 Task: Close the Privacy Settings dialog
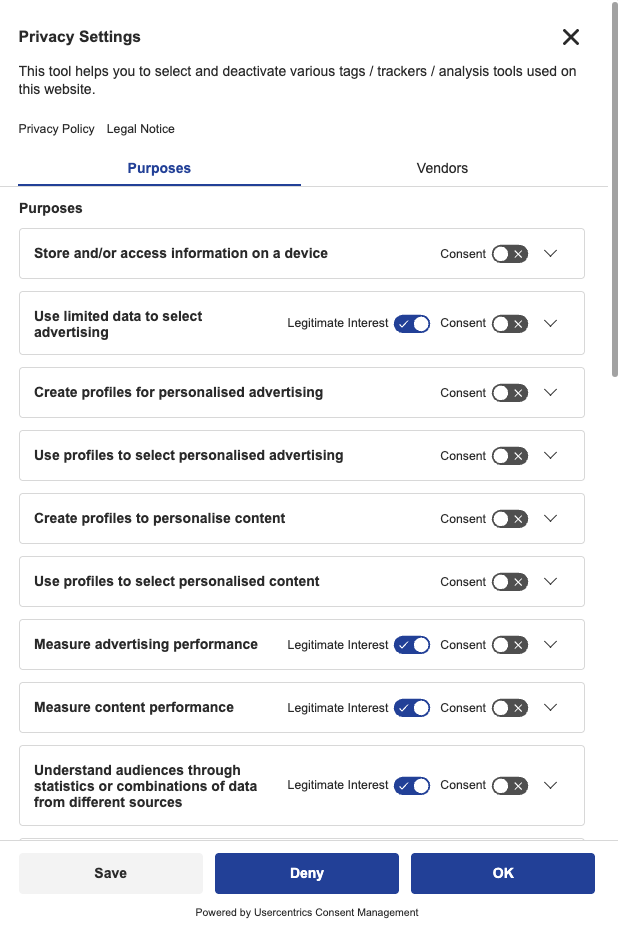[x=571, y=37]
